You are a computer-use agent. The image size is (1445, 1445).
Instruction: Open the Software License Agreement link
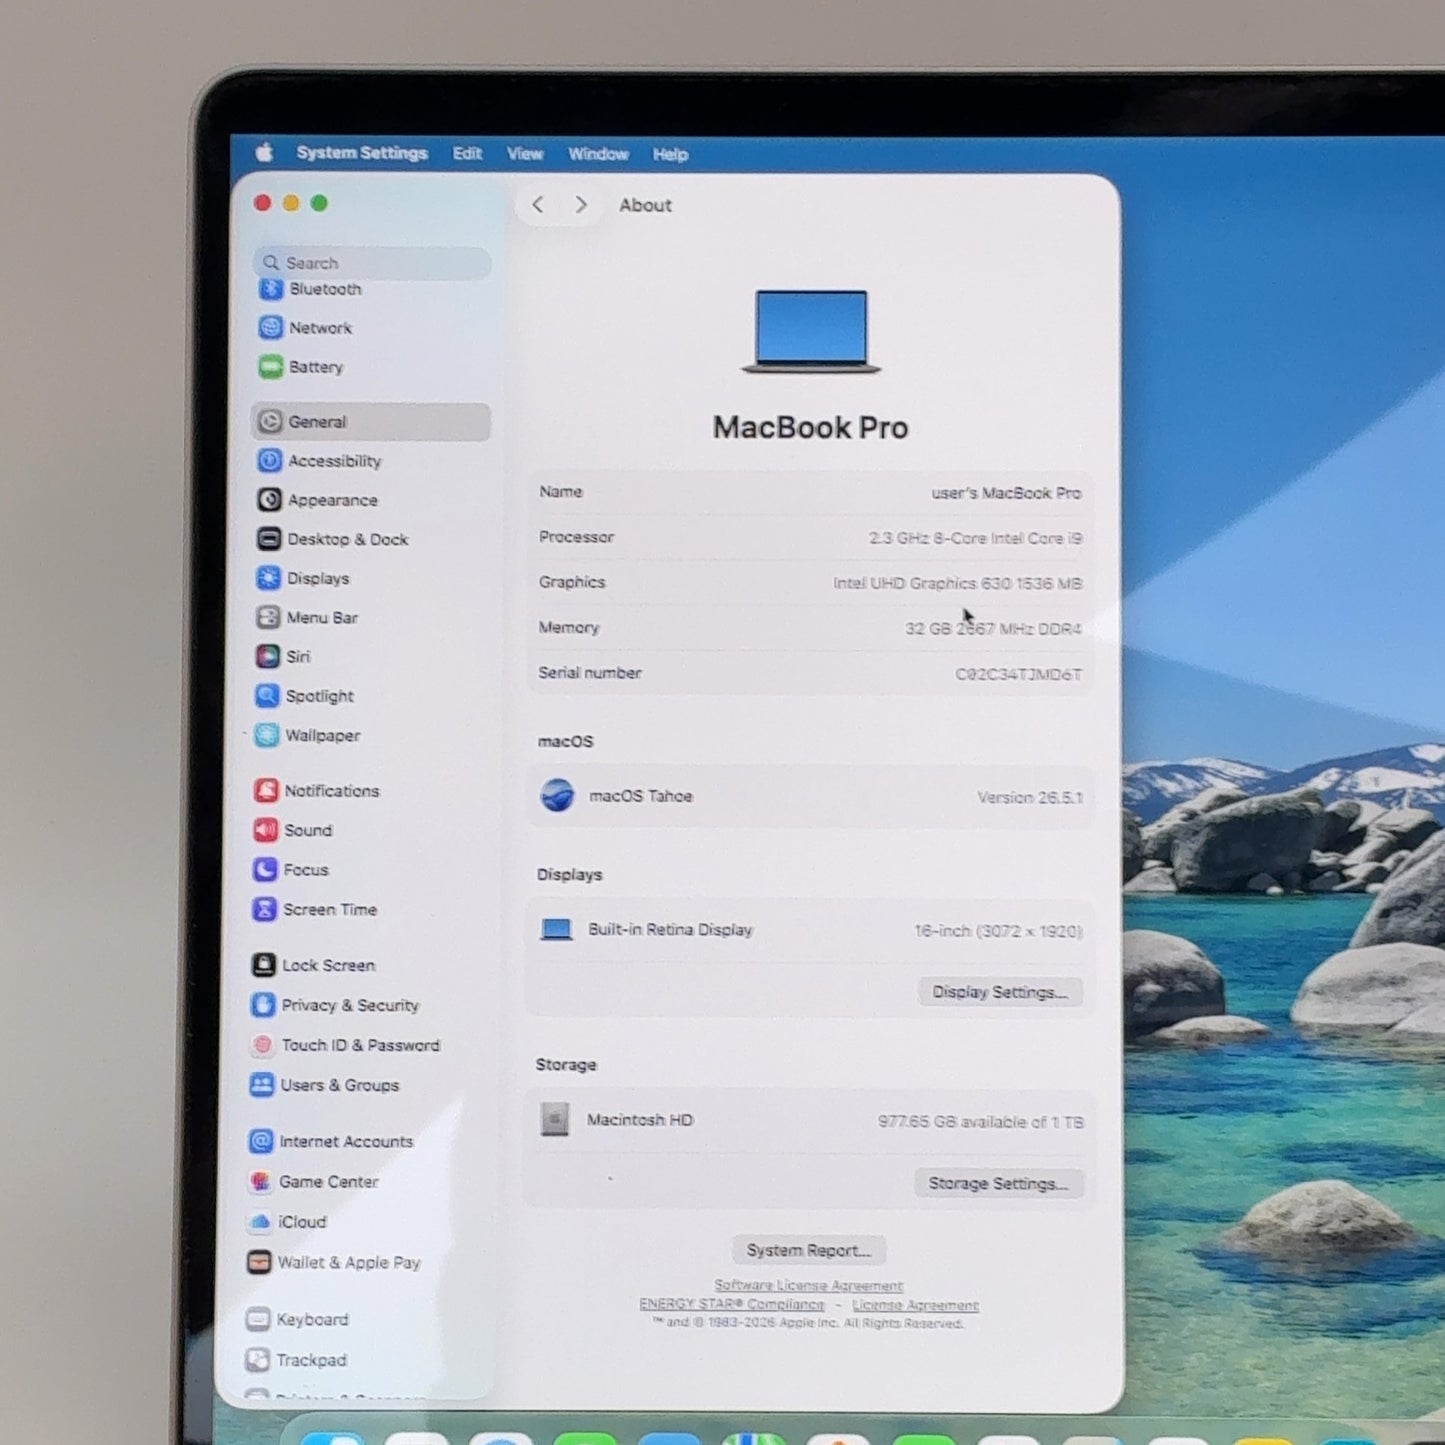coord(809,1286)
